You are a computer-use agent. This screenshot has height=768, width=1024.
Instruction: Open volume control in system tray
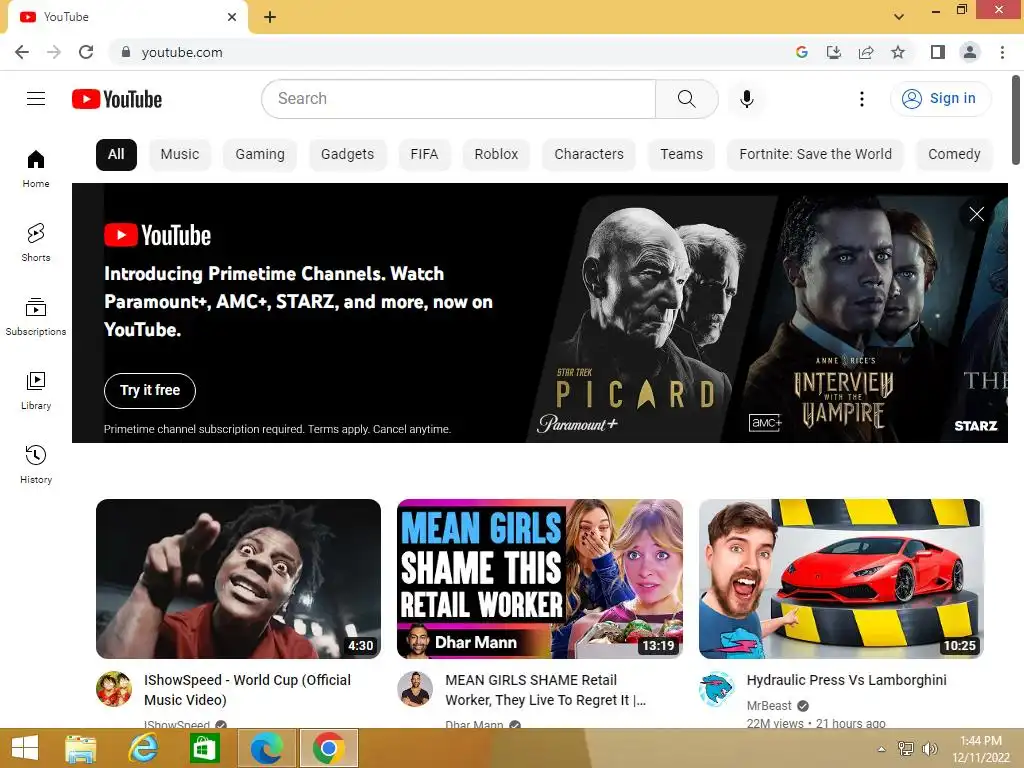point(929,748)
